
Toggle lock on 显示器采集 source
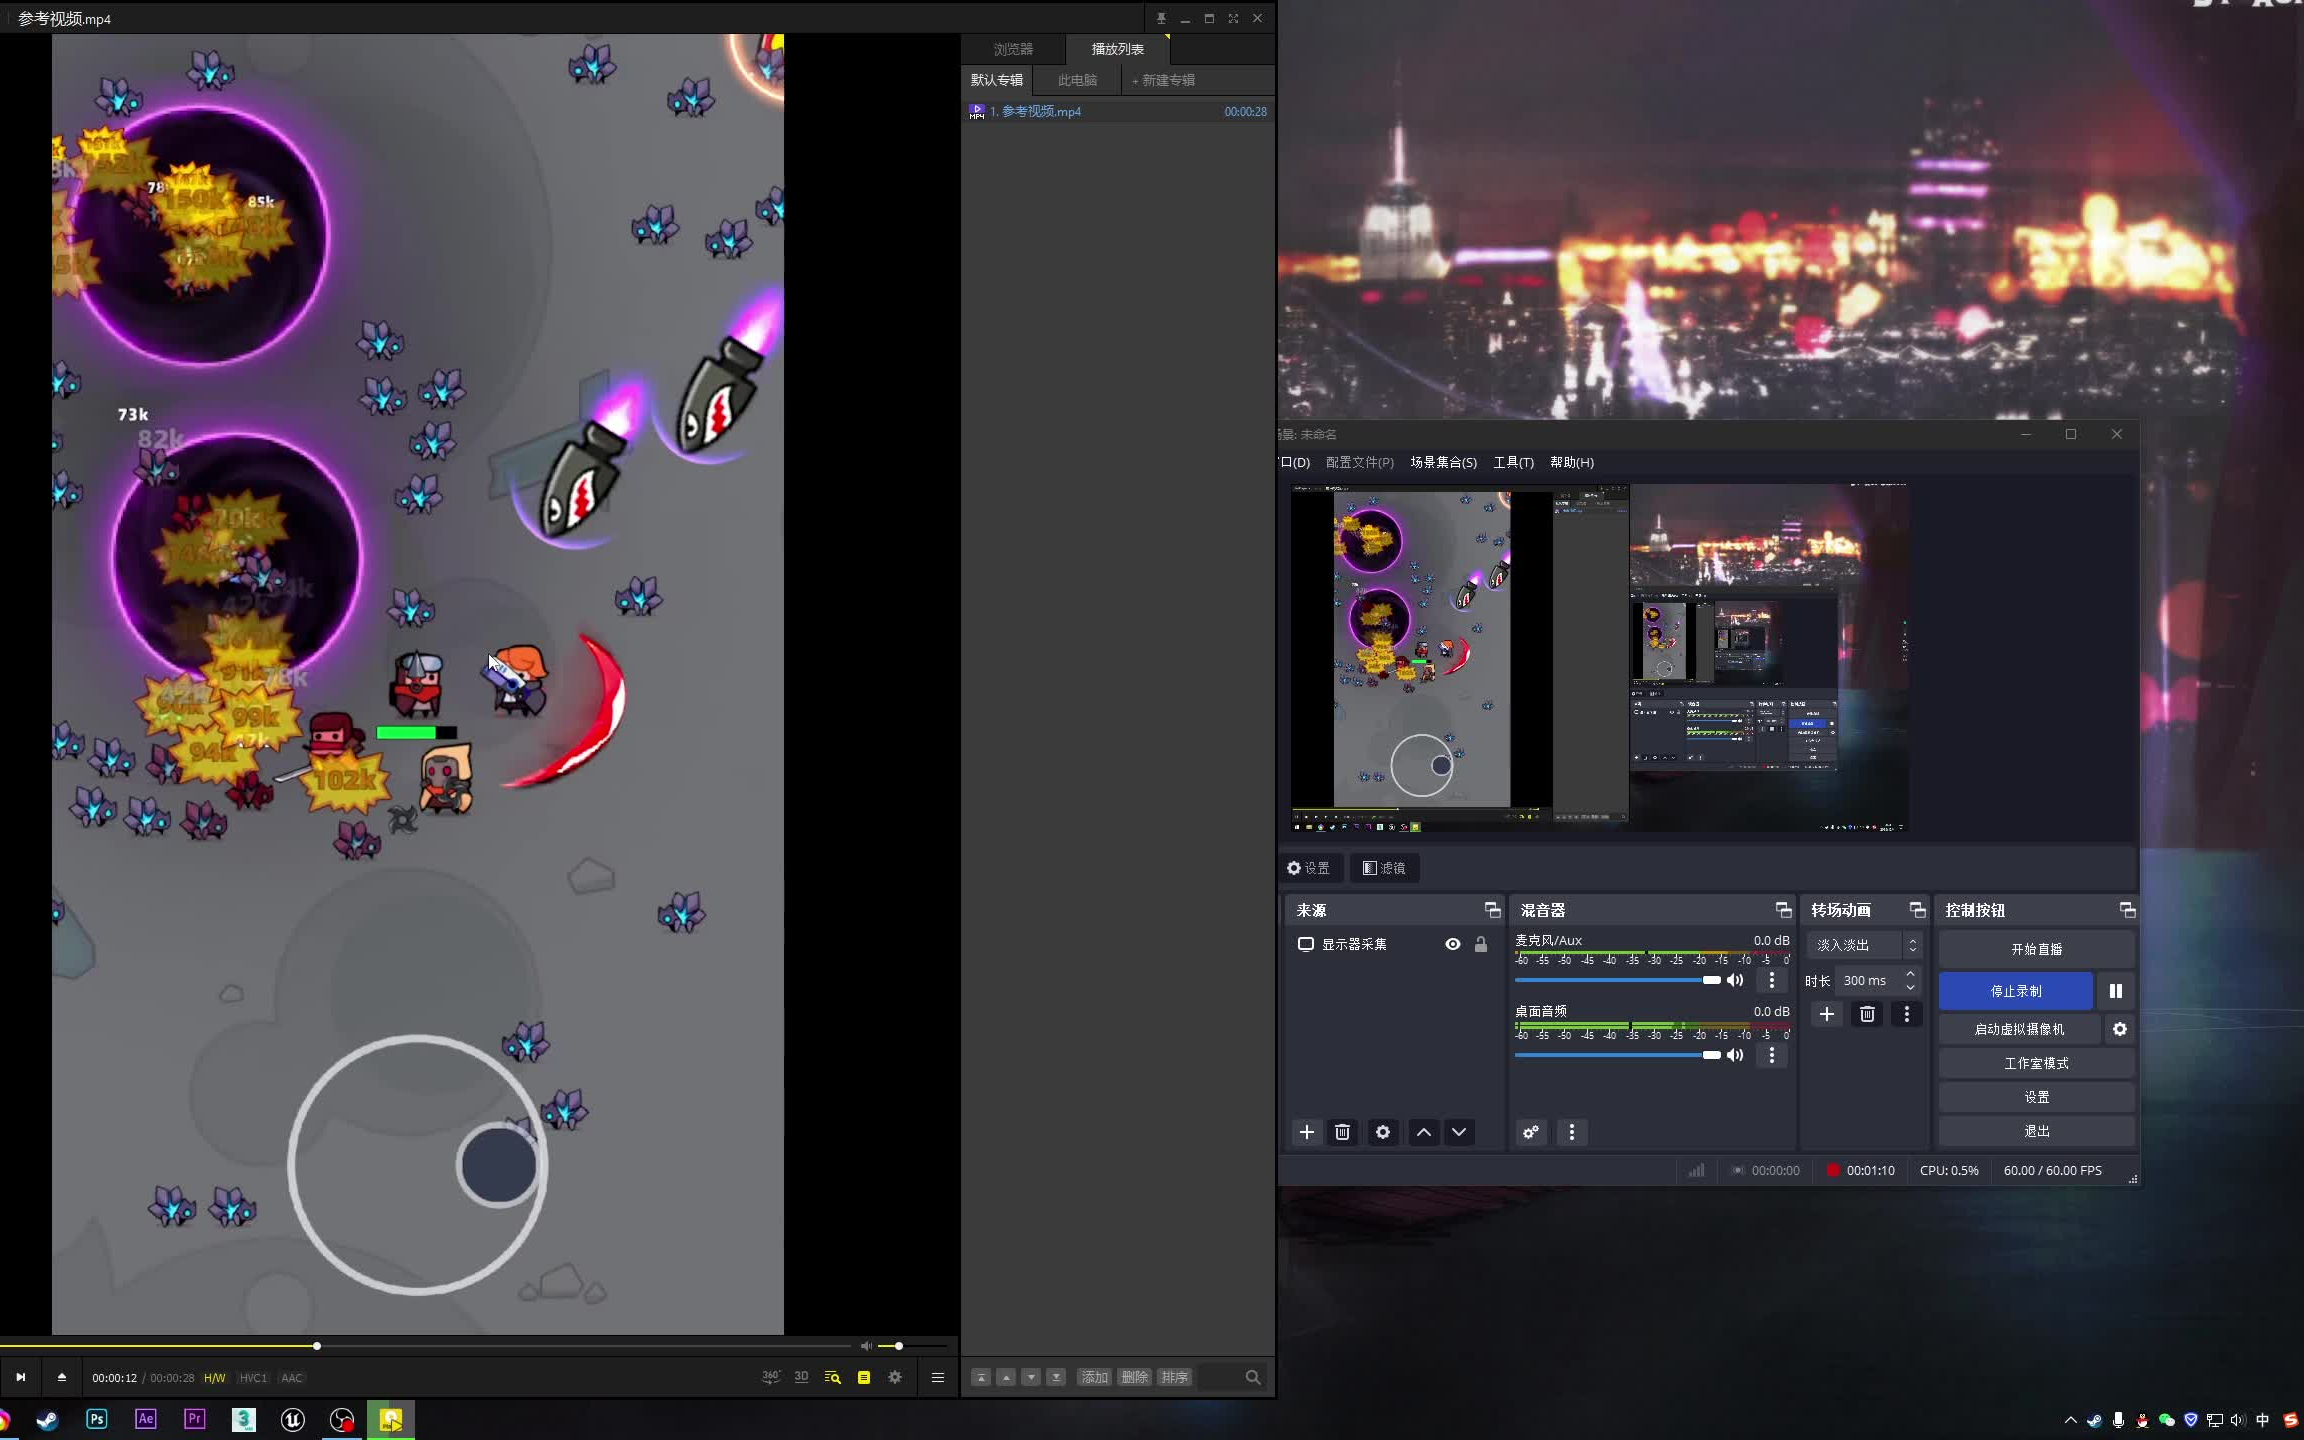1481,944
